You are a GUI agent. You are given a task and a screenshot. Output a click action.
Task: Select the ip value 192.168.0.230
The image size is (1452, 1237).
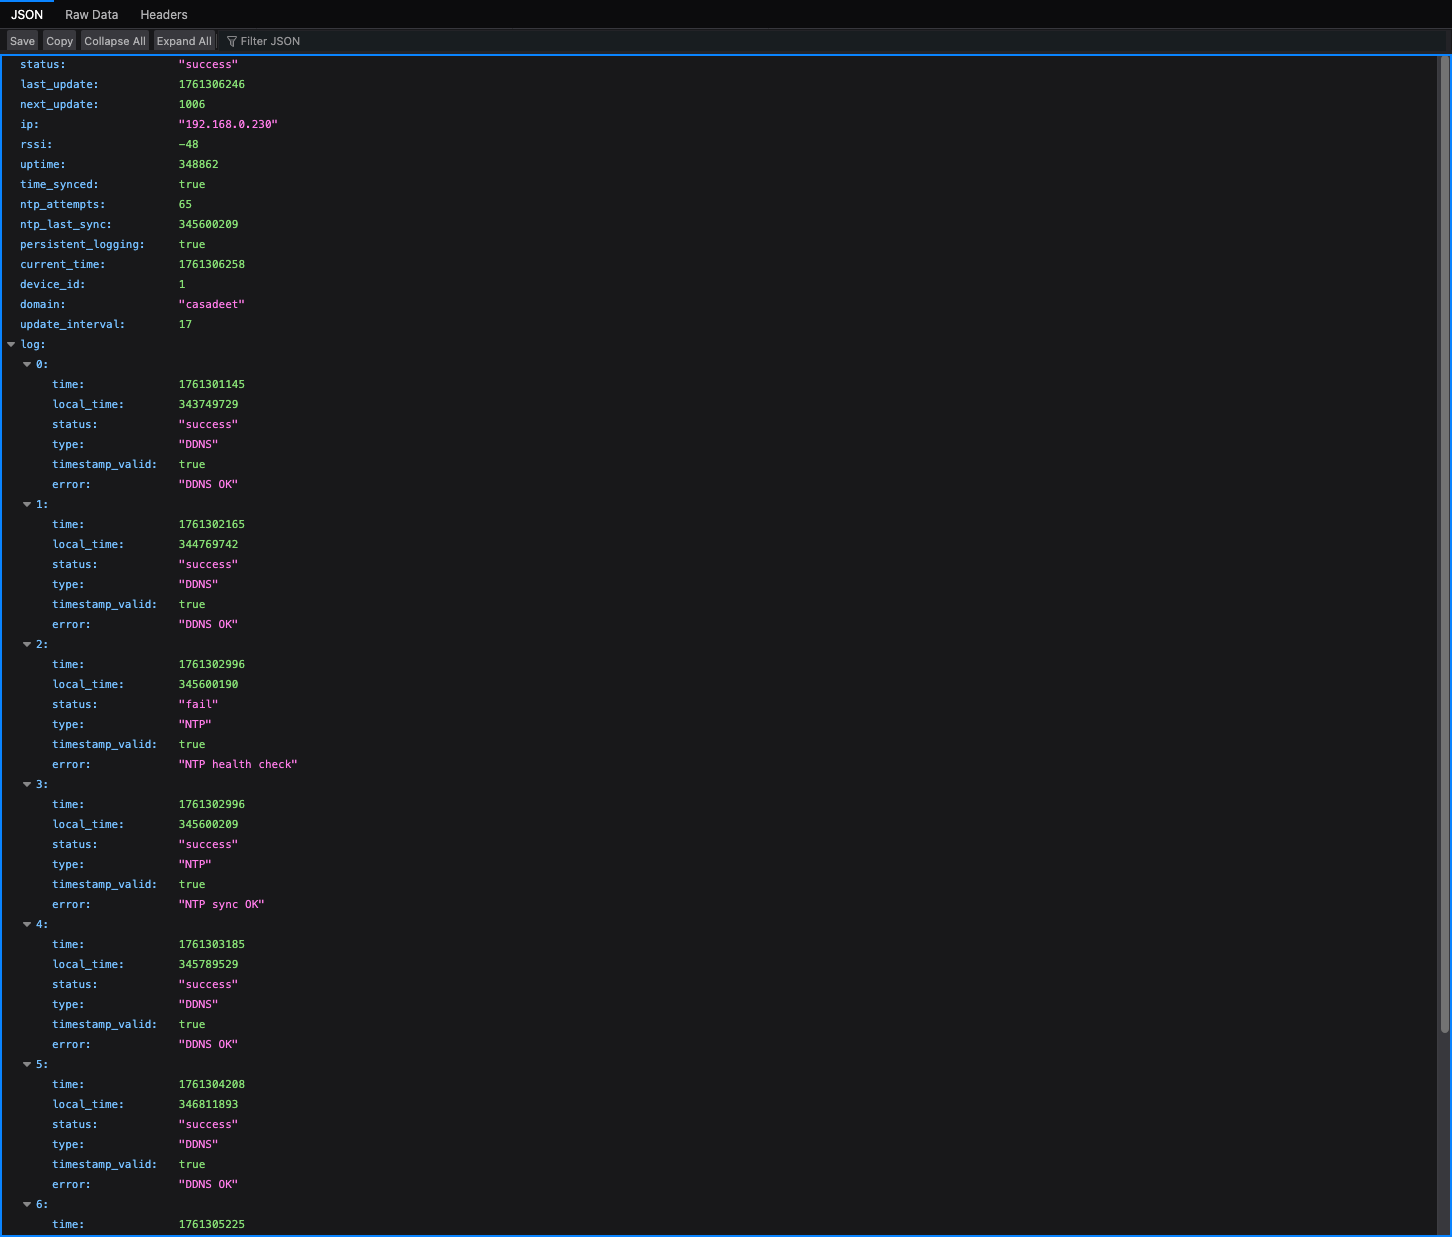click(228, 124)
